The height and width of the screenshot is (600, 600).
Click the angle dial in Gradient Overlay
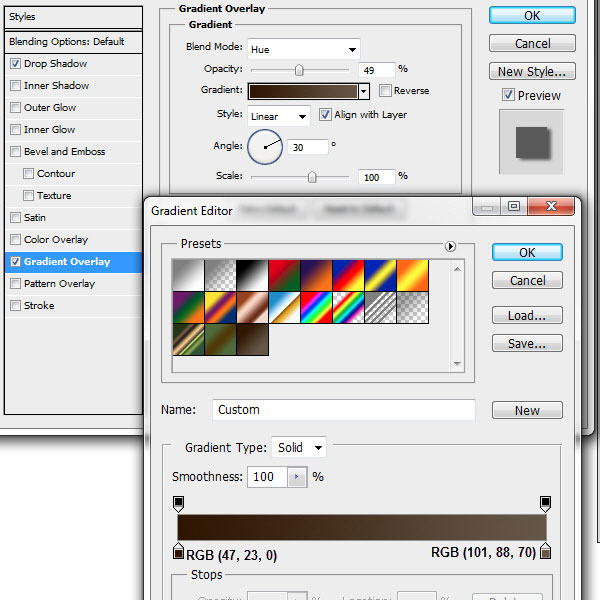coord(265,147)
